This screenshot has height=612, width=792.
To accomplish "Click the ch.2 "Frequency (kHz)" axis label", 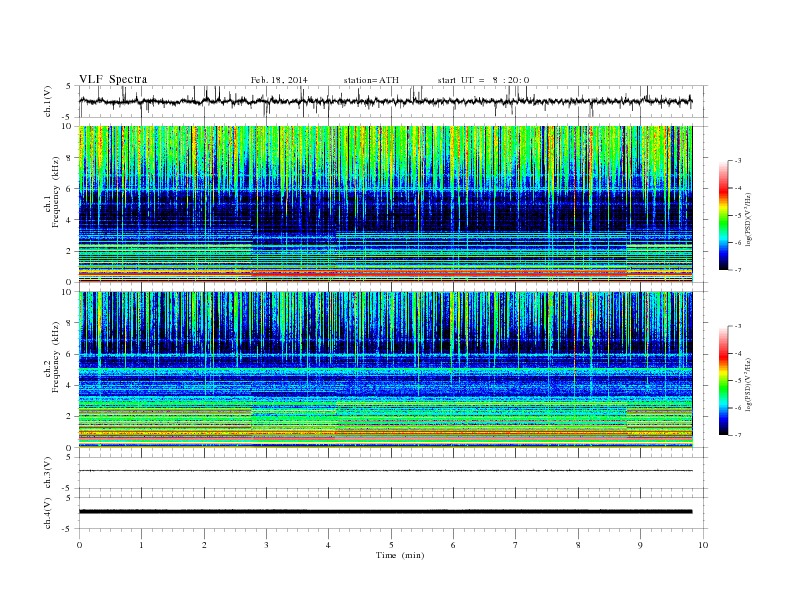I will coord(56,356).
